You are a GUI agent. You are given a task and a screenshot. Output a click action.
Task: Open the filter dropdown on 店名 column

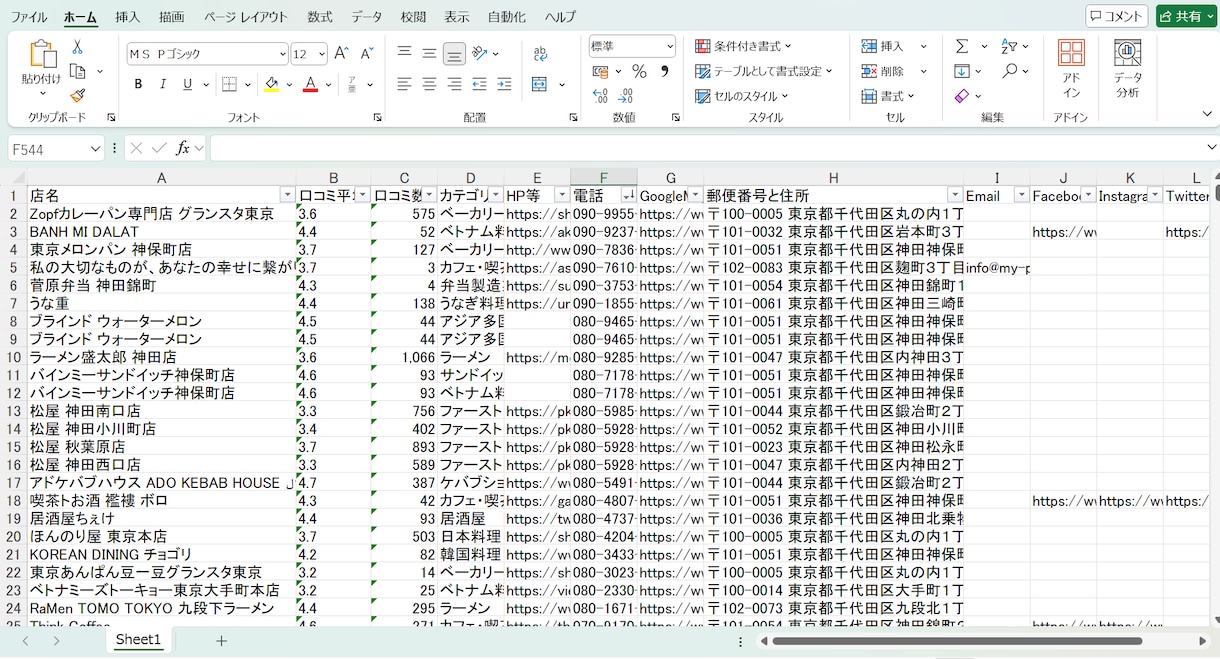[x=288, y=195]
